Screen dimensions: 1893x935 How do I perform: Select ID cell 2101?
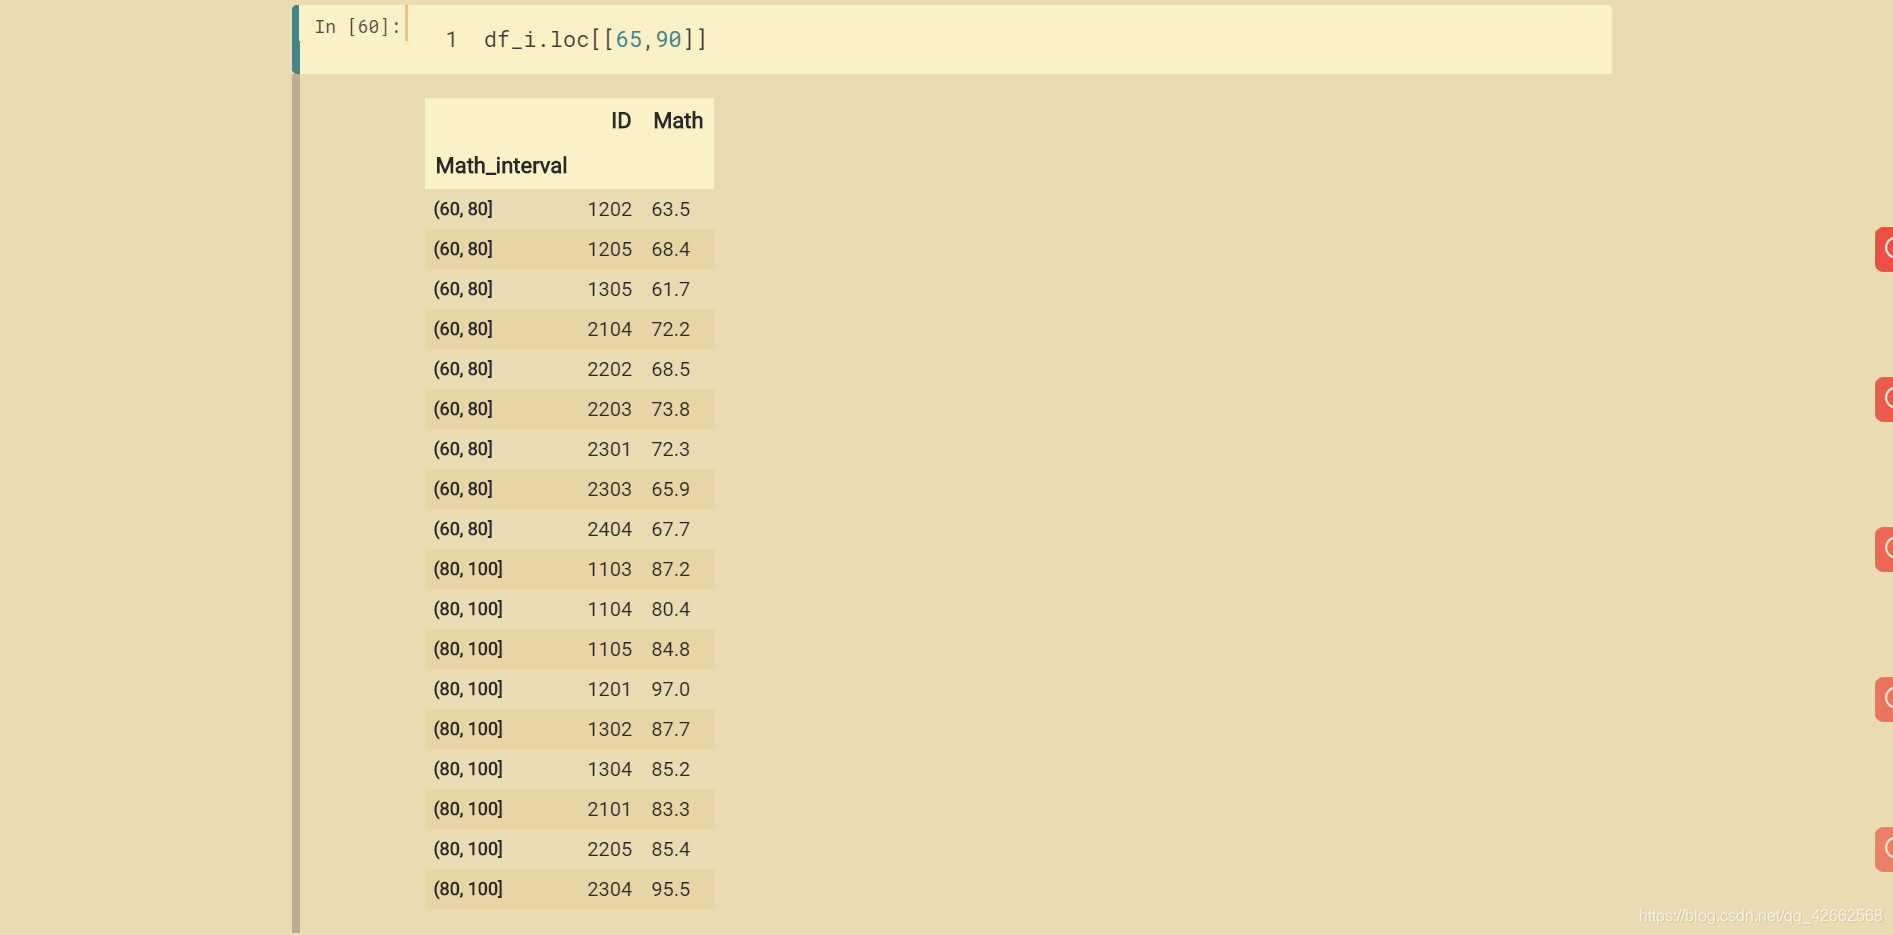(x=609, y=809)
